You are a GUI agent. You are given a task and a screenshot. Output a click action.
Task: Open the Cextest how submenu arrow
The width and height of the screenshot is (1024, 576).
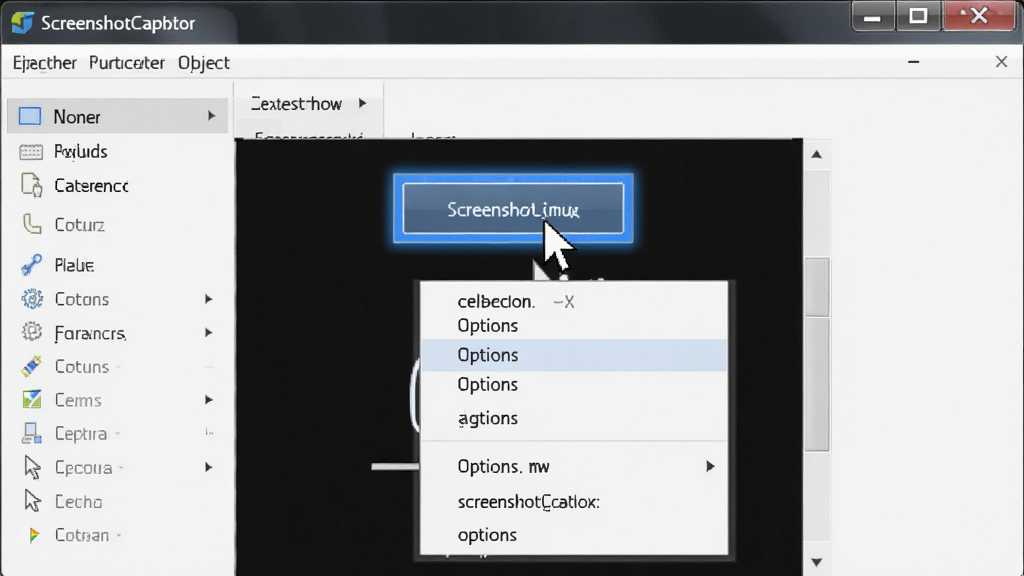click(362, 103)
